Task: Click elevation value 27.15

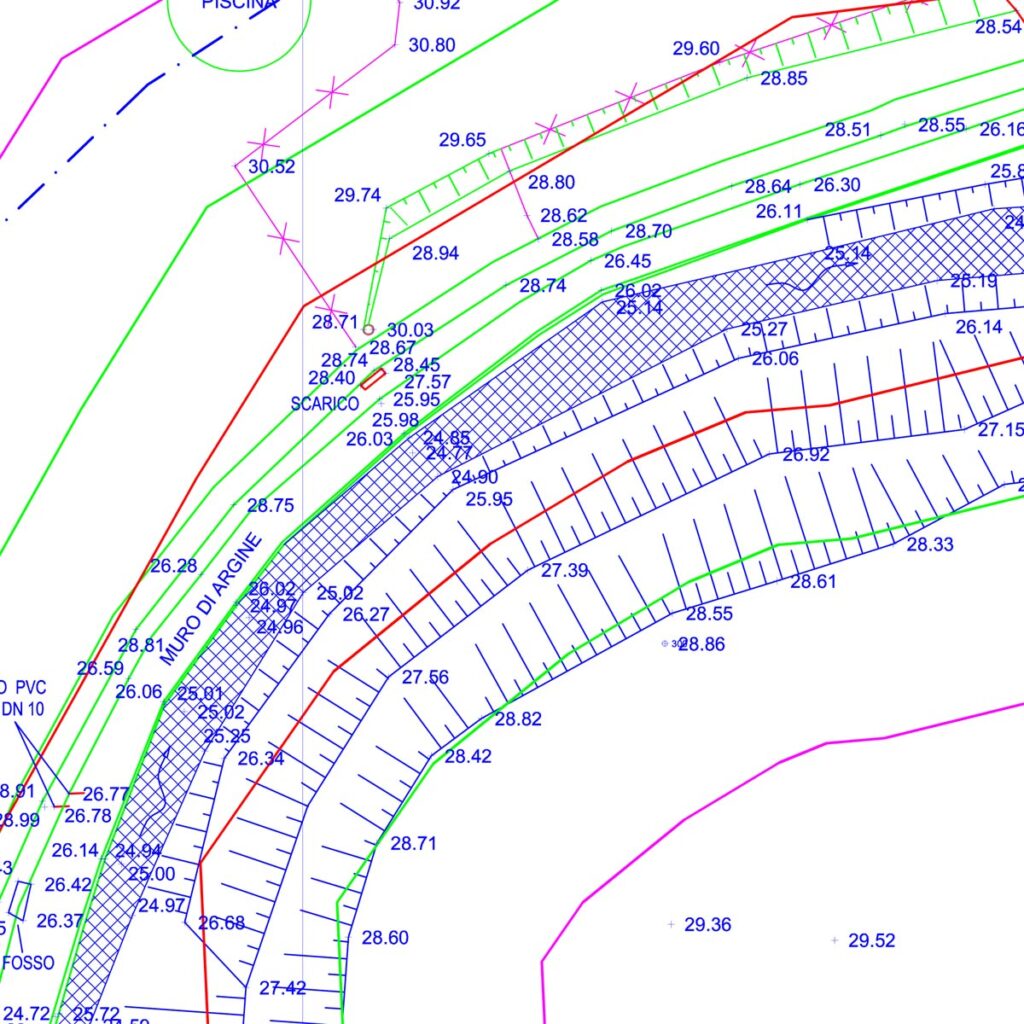Action: point(1000,430)
